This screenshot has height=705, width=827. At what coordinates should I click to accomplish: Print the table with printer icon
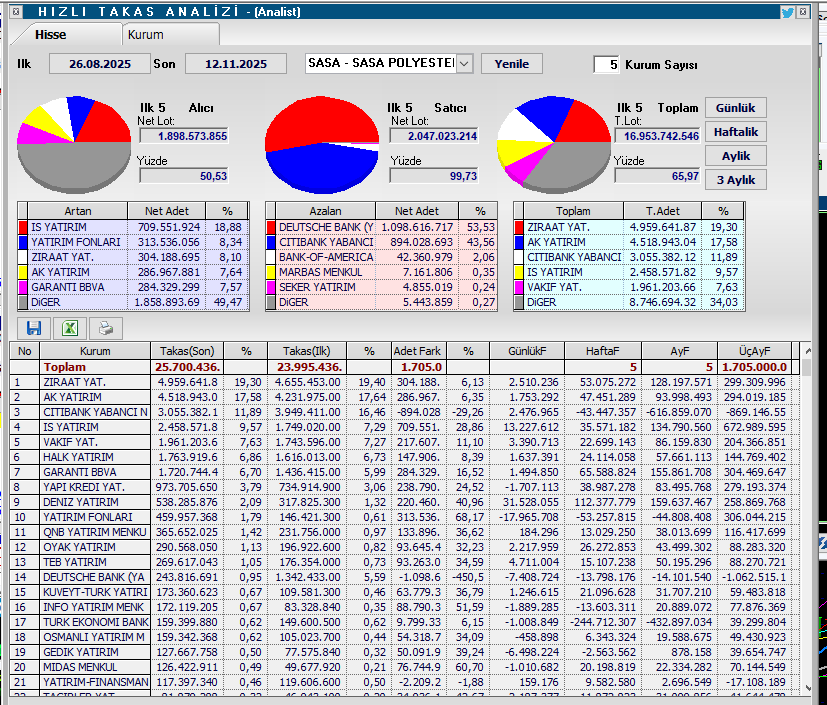(x=106, y=328)
